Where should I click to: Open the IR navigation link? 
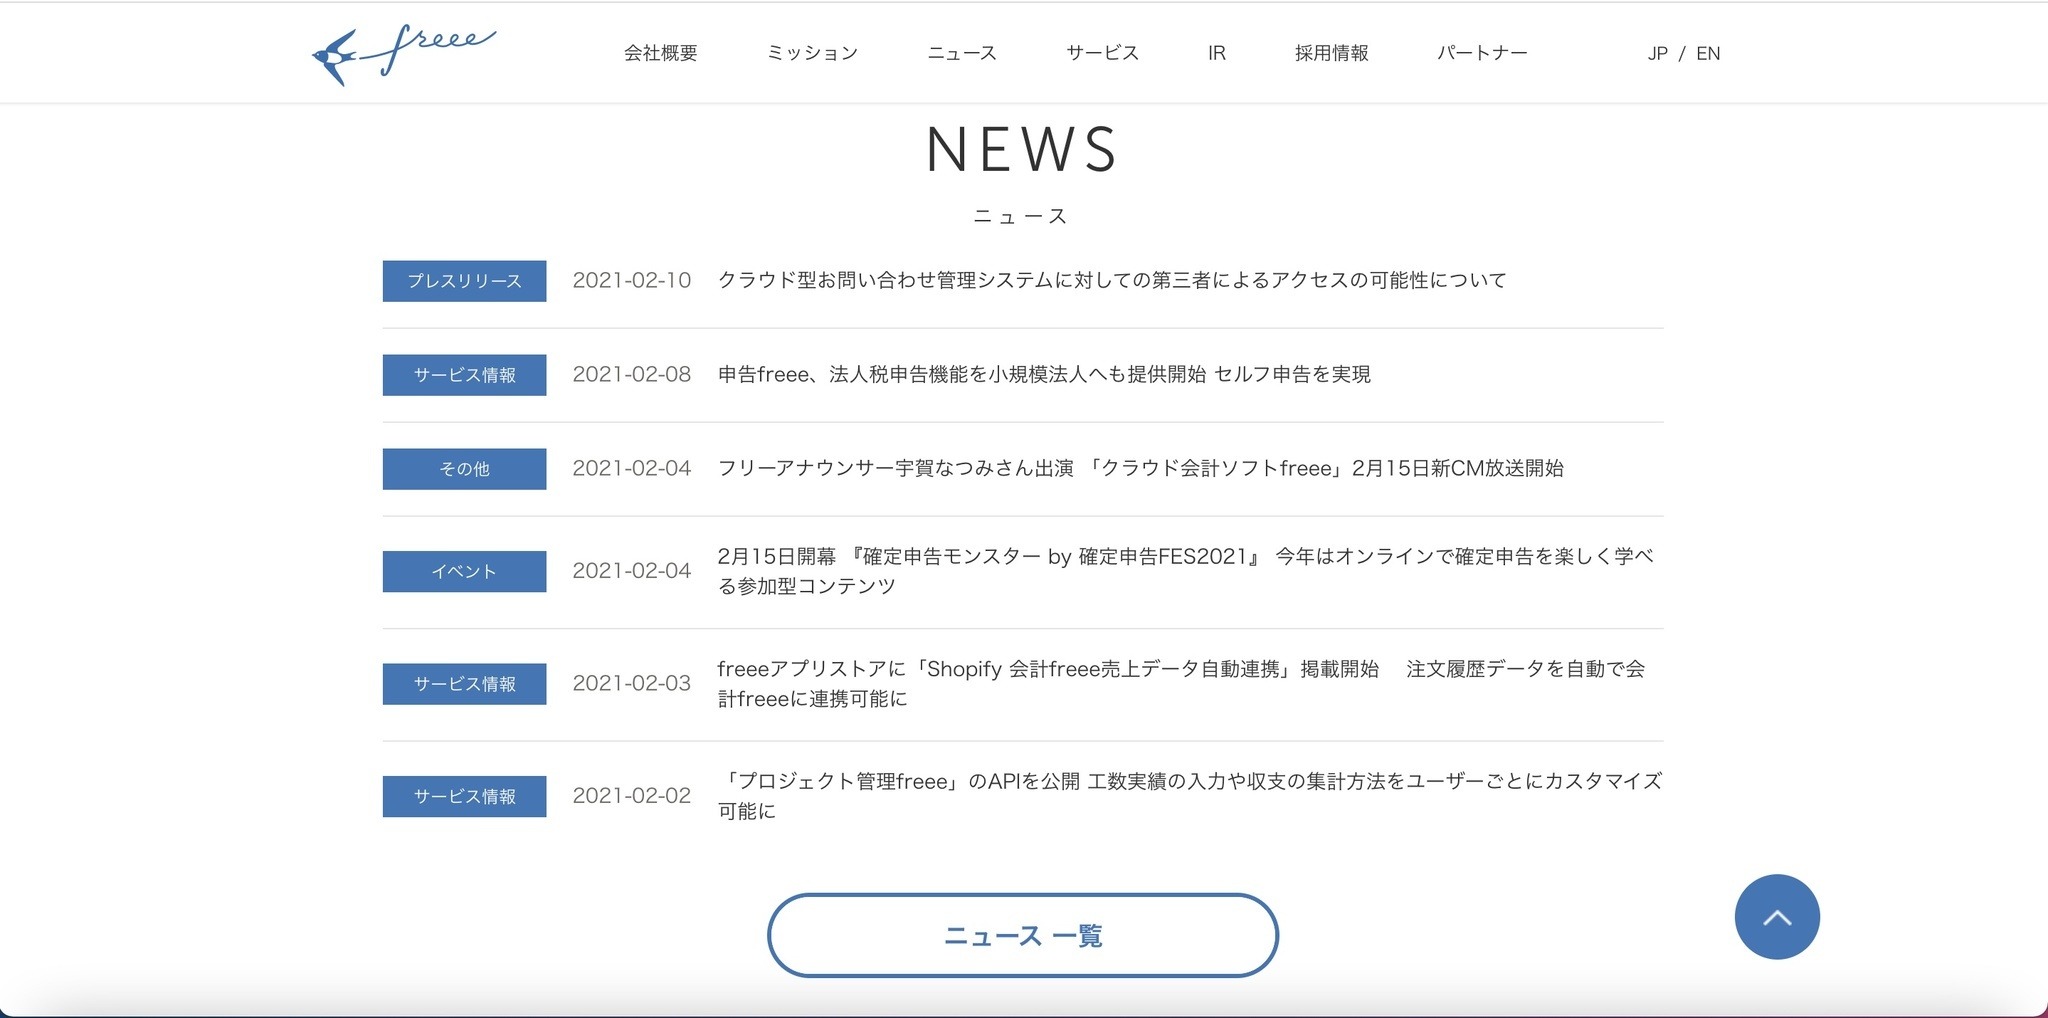point(1216,53)
